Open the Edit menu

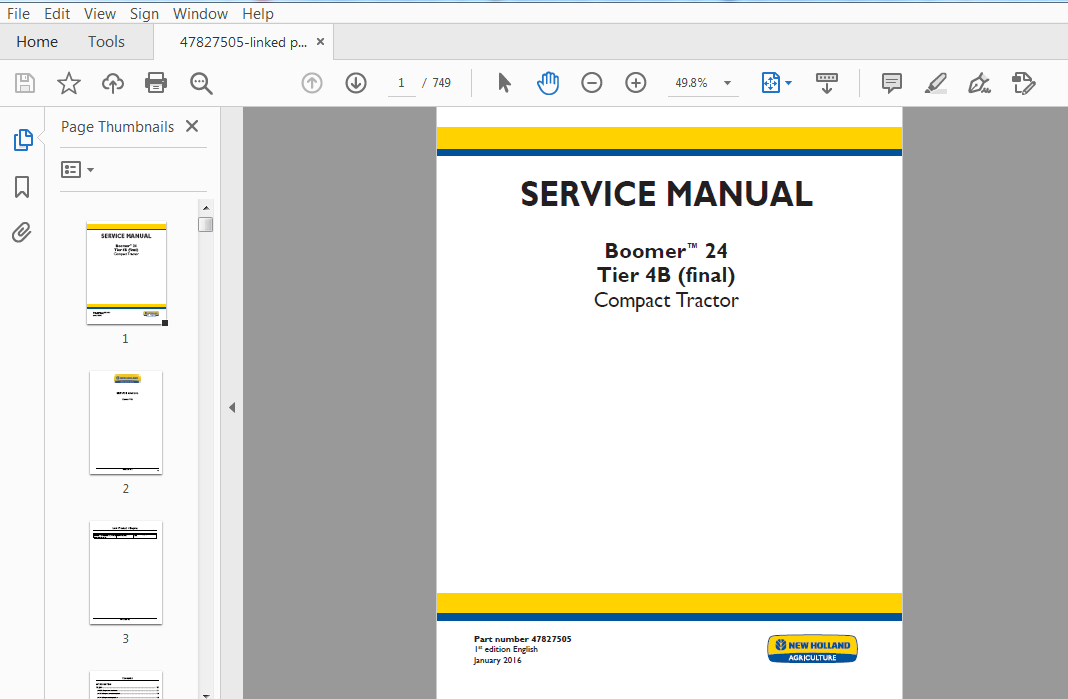click(x=57, y=14)
